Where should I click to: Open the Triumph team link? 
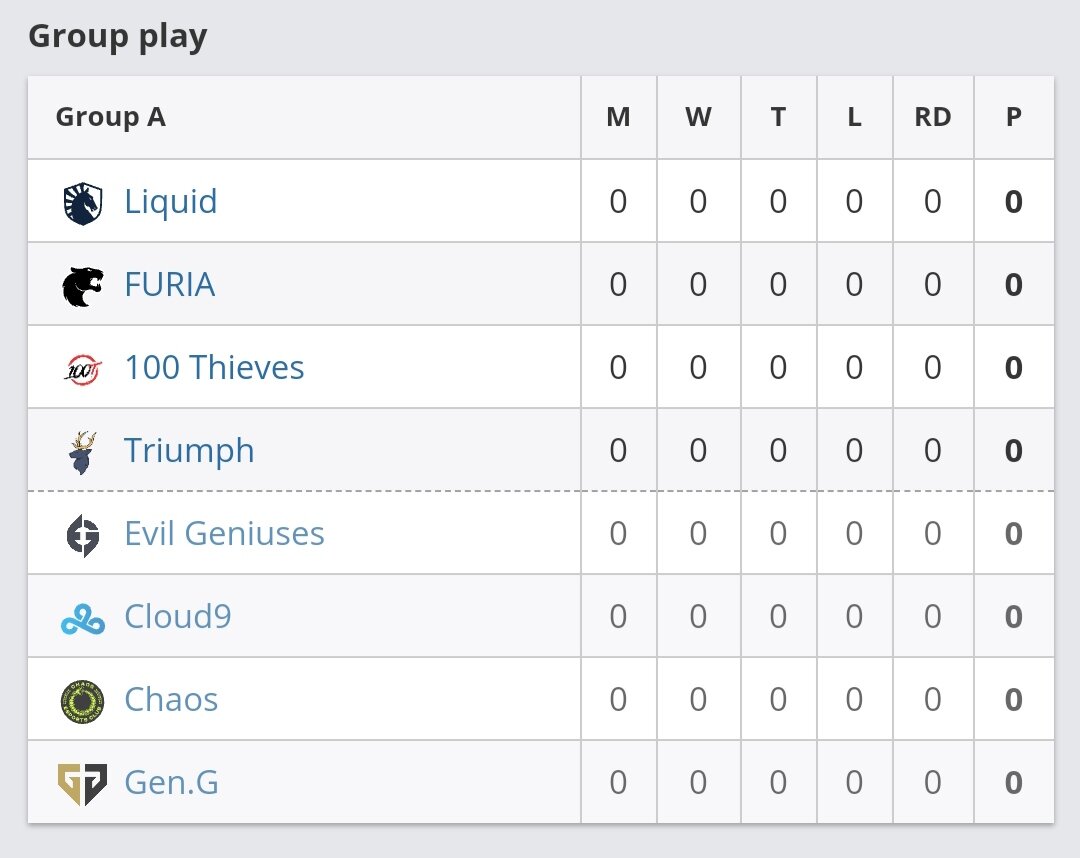tap(189, 451)
